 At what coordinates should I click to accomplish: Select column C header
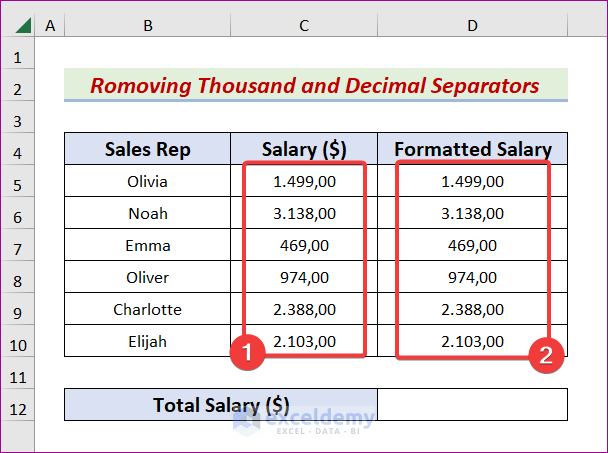pos(304,25)
